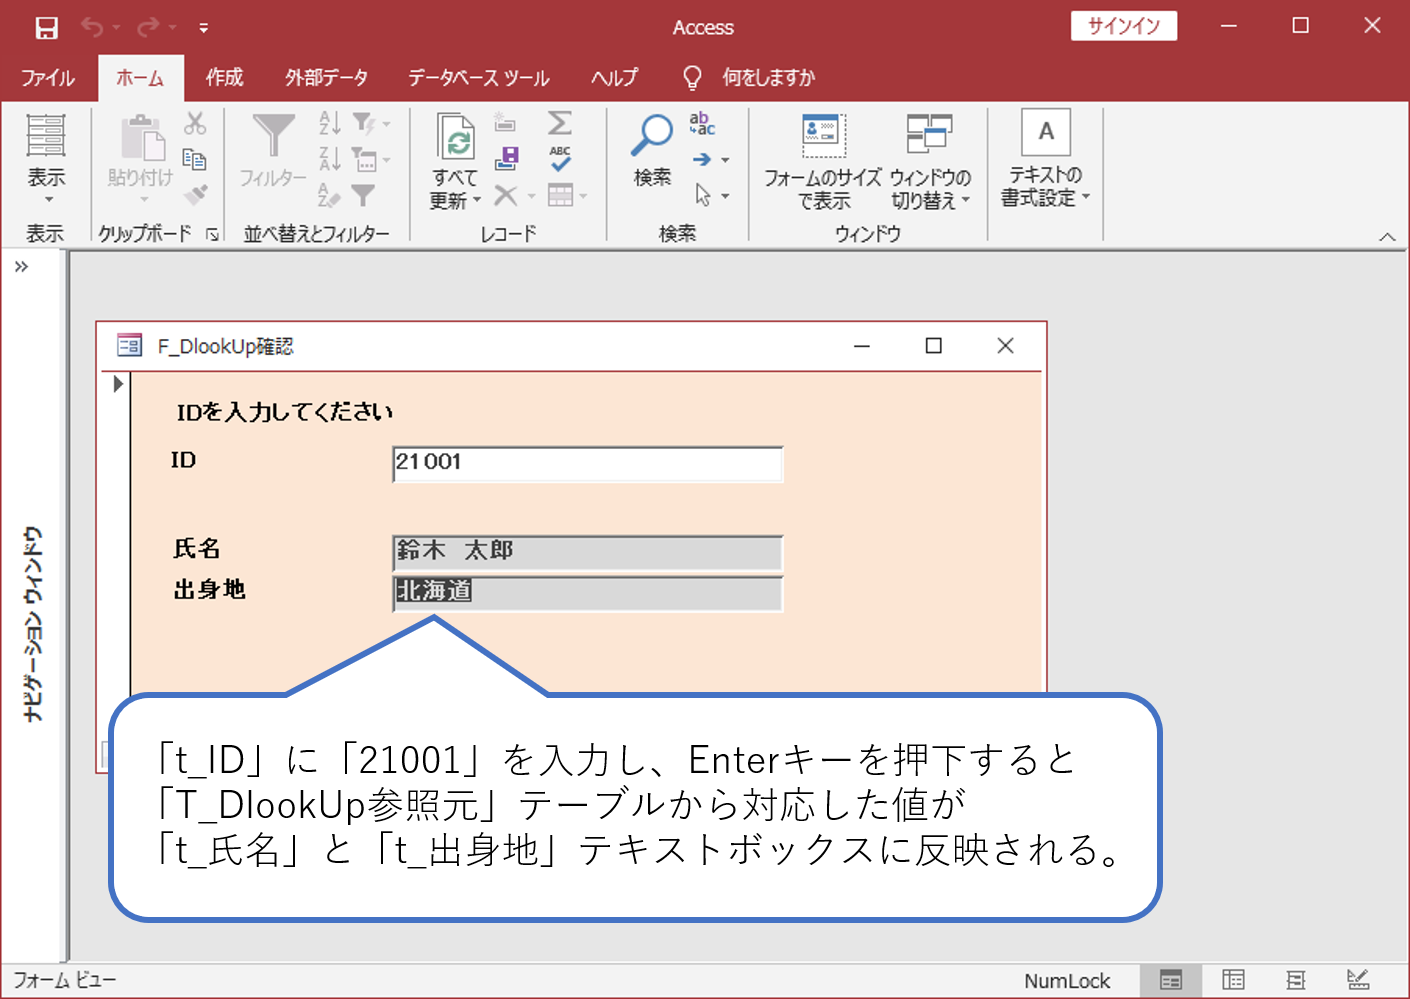Click the Σ totals icon in the Records group
1410x999 pixels.
[x=559, y=122]
